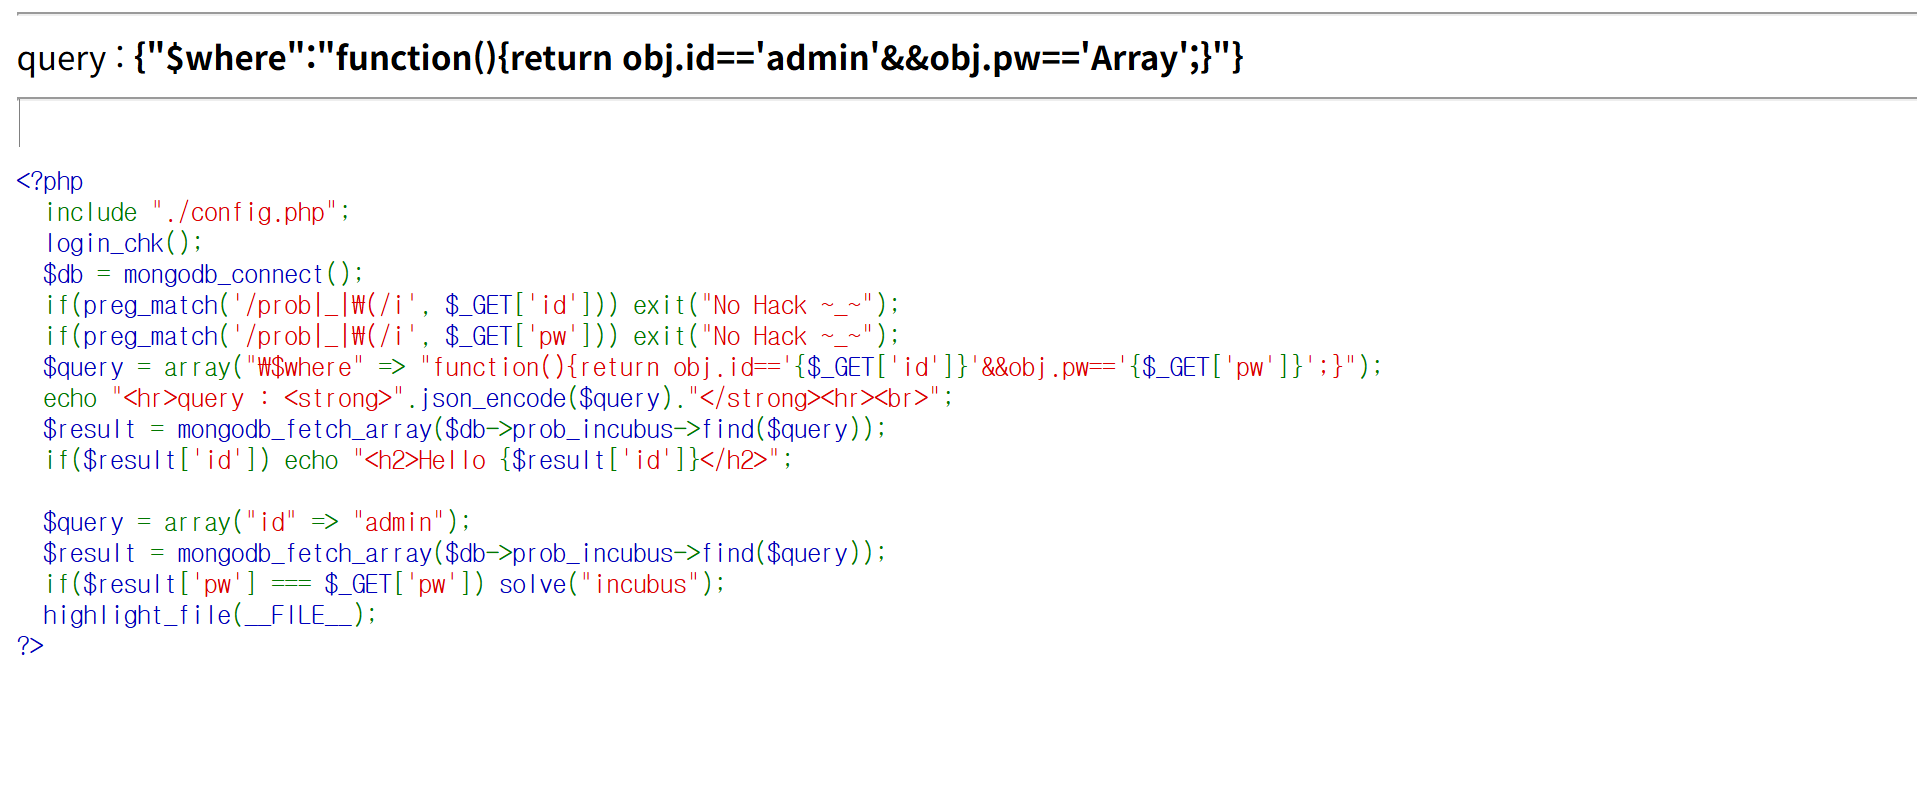Click the highlight_file(__FILE__); line
Screen dimensions: 1917x807
pos(209,615)
